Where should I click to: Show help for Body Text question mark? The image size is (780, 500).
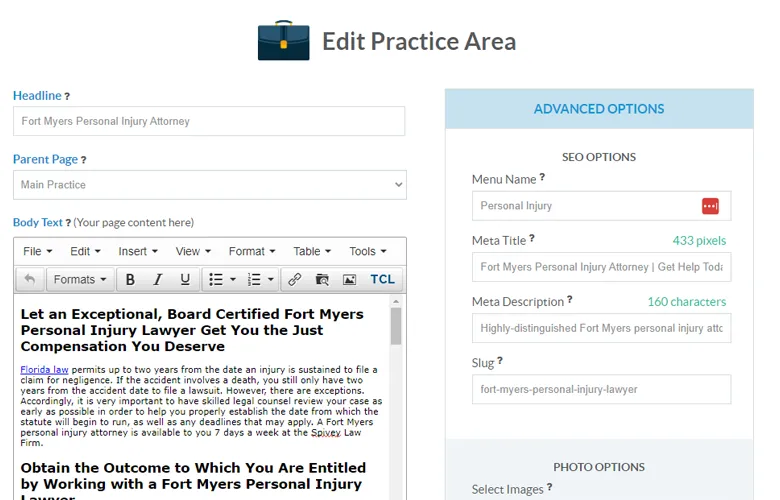[68, 223]
